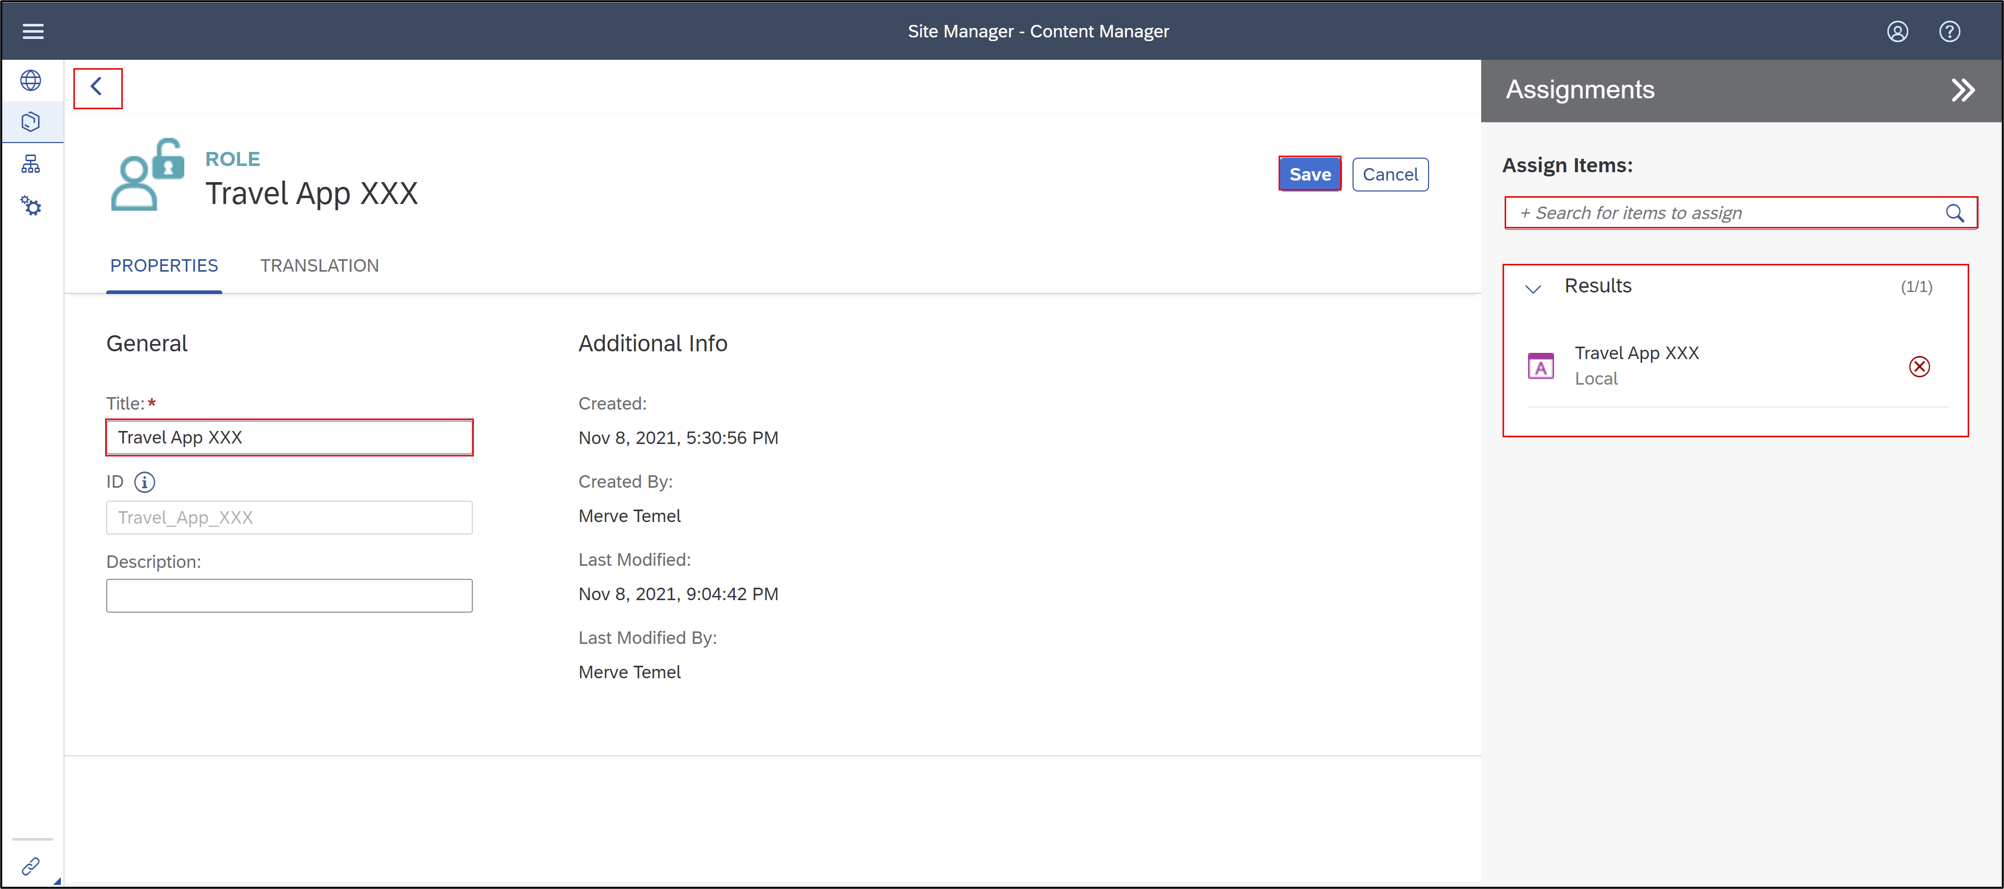Click the search magnifier in Assign Items
Screen dimensions: 2004x889
(1954, 213)
